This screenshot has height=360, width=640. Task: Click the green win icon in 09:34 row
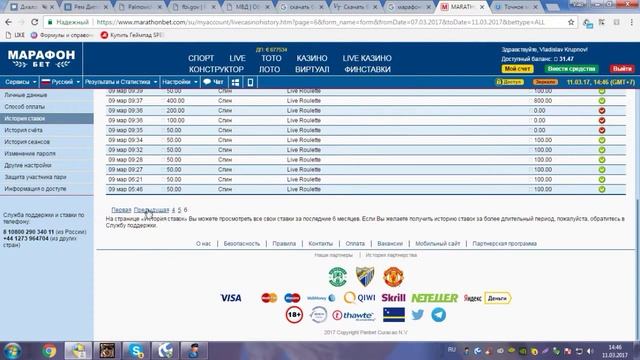pyautogui.click(x=602, y=140)
